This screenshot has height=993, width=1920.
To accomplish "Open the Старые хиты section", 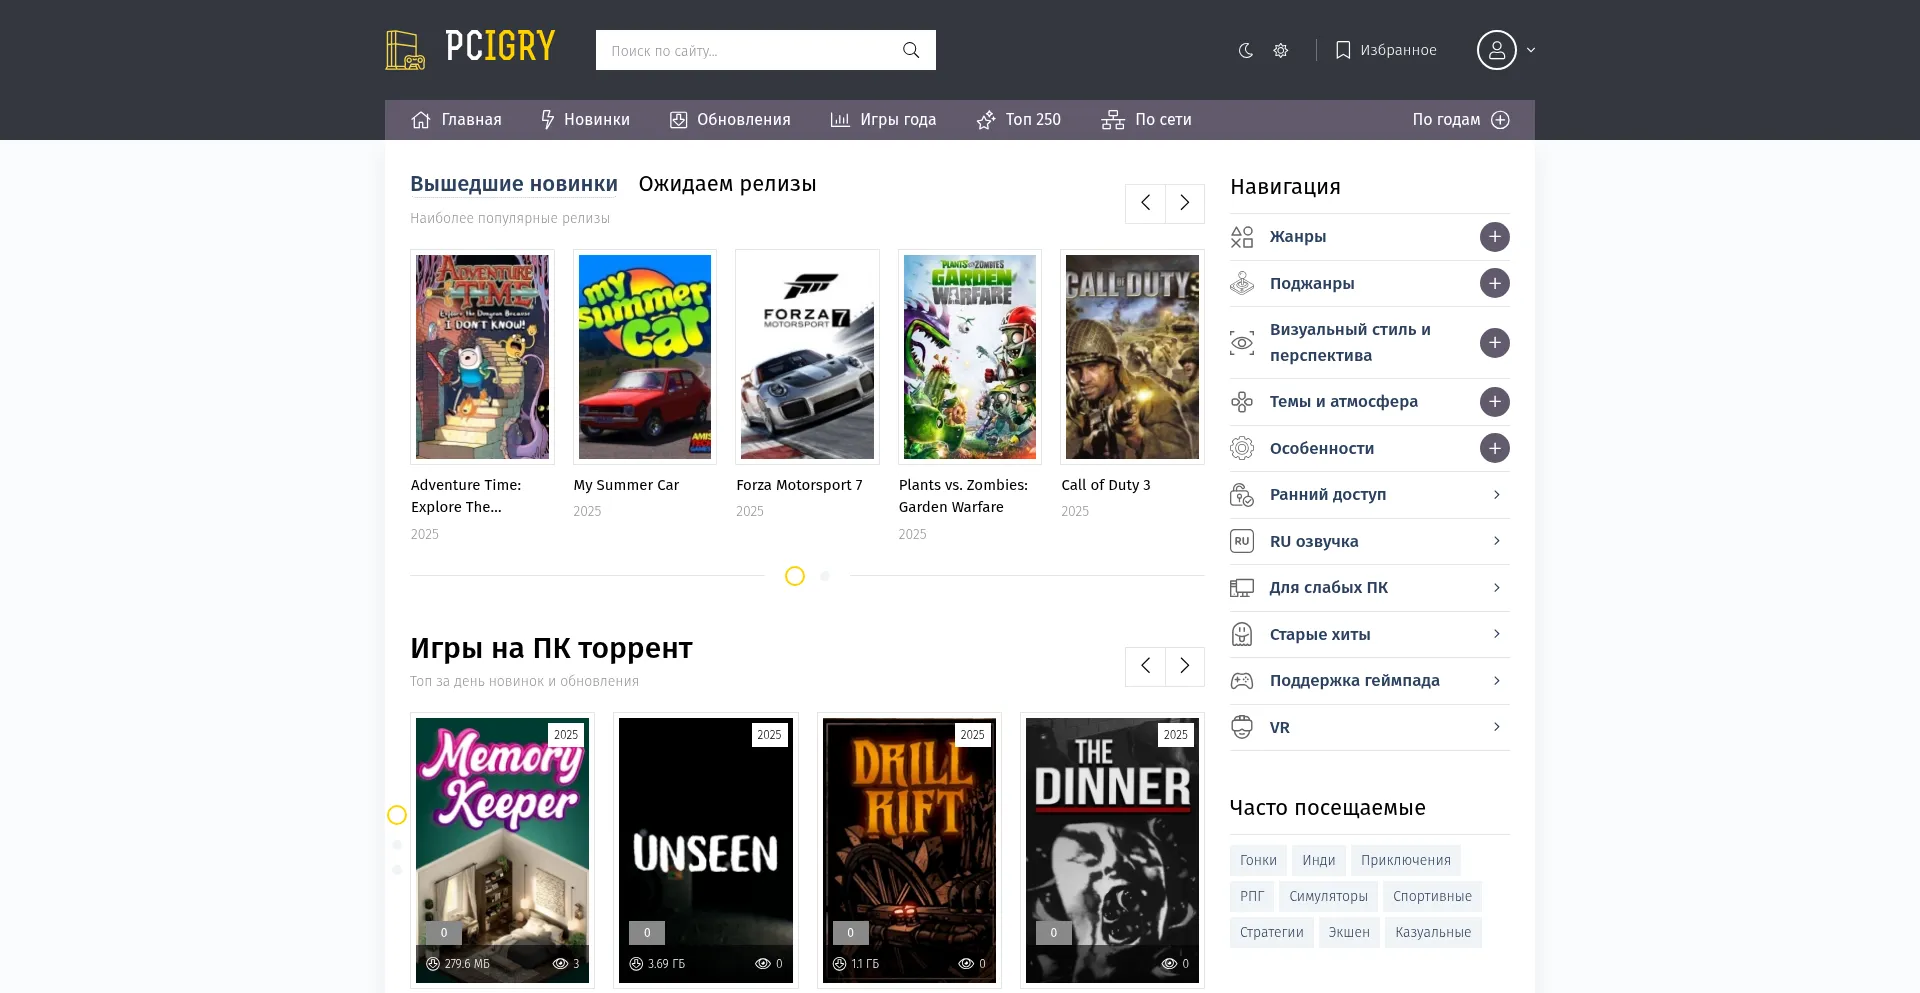I will point(1320,634).
